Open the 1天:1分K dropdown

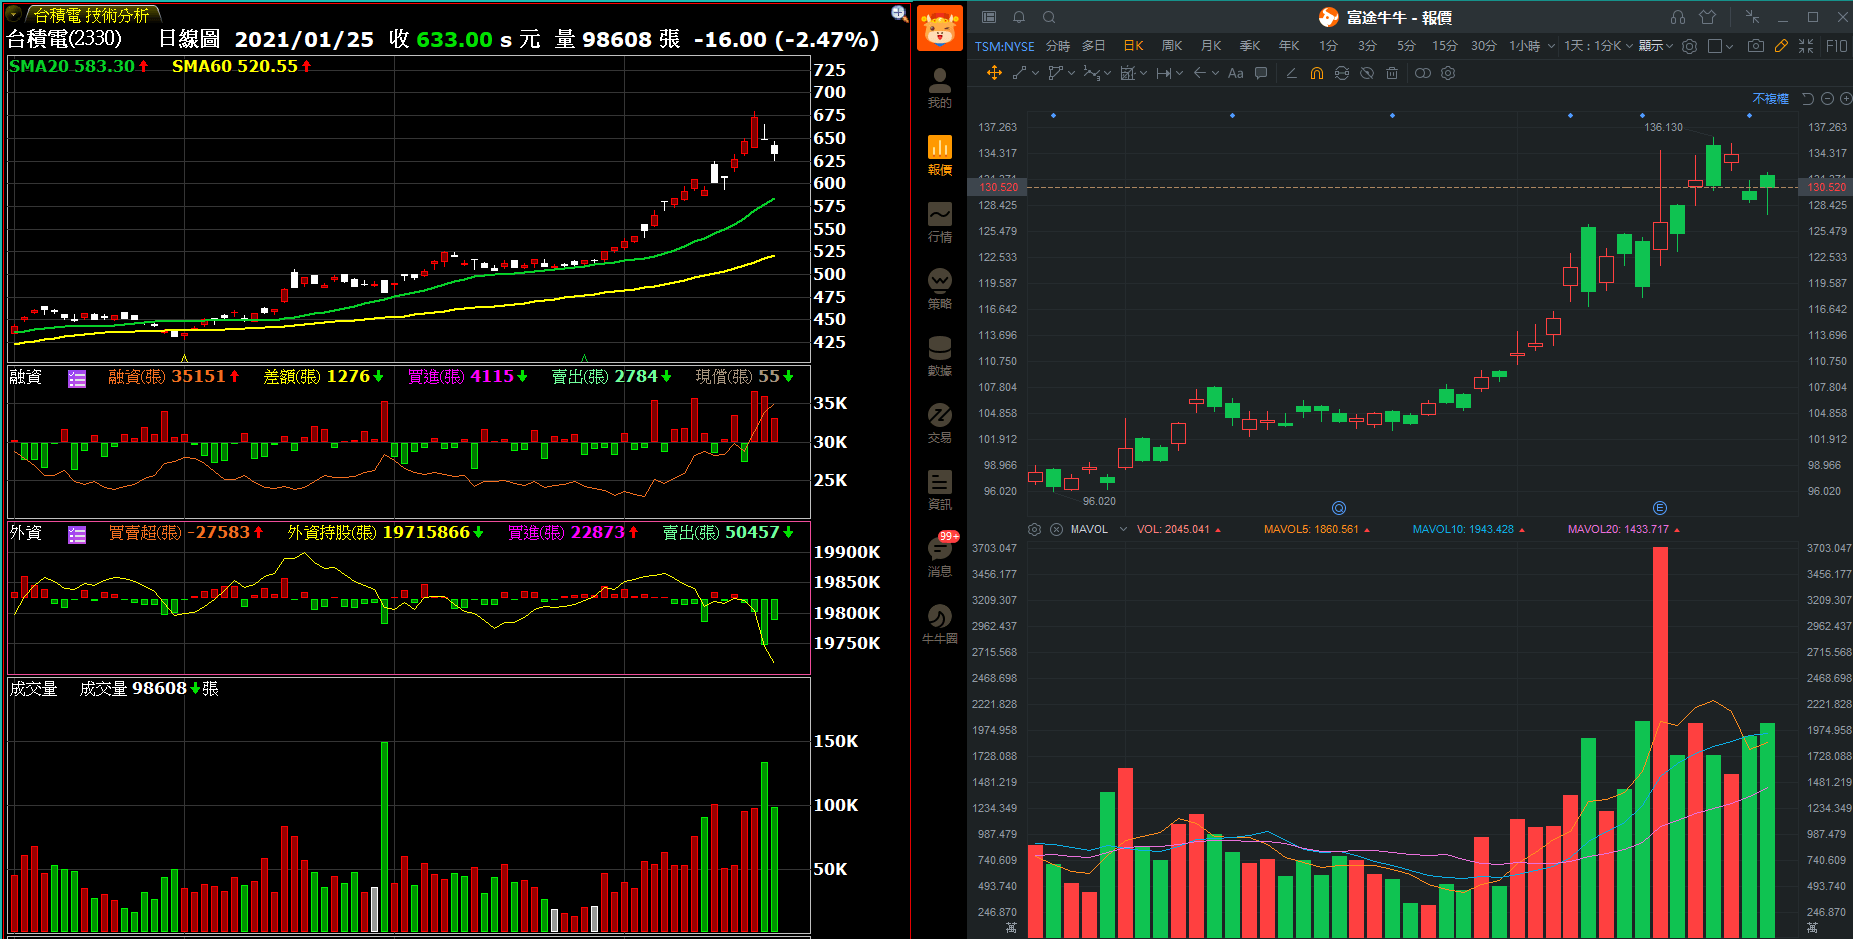click(x=1598, y=46)
